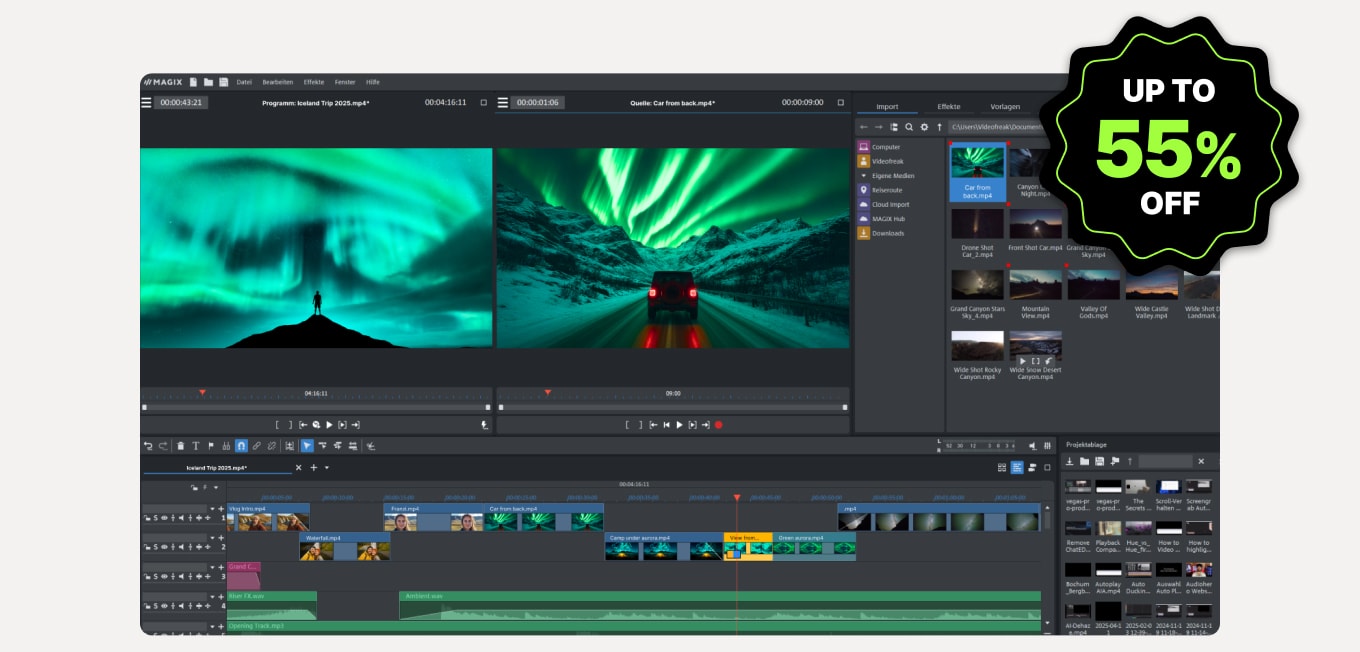Toggle lock on track 3
This screenshot has width=1360, height=652.
click(147, 577)
